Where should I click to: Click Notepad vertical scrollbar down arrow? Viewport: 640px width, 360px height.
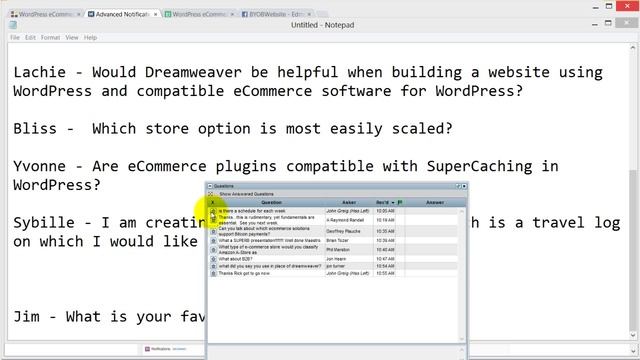633,336
